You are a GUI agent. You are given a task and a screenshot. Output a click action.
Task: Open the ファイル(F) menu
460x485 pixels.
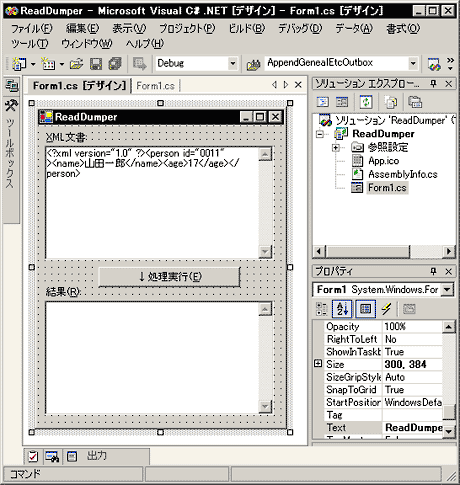pos(32,29)
